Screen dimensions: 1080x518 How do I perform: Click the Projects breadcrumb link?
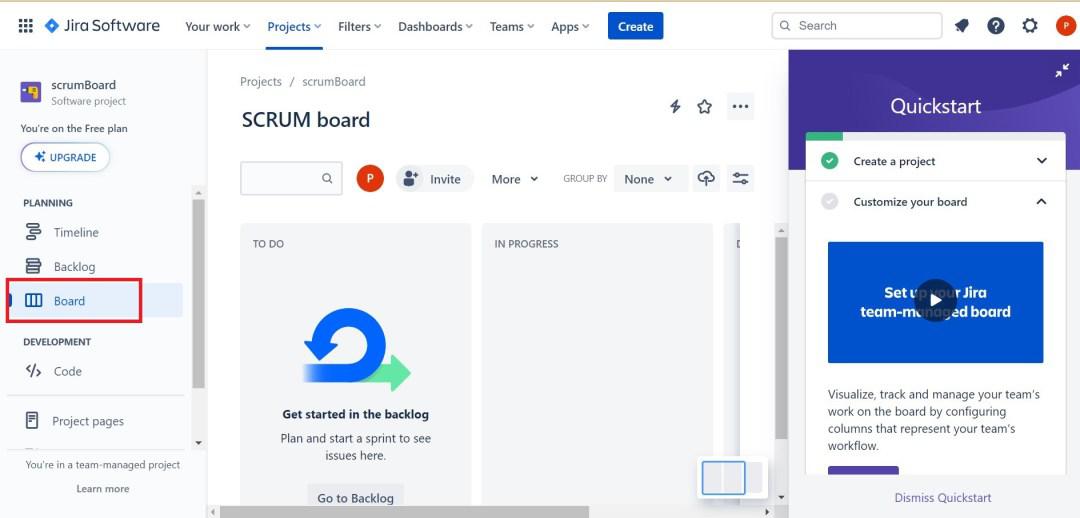point(260,81)
